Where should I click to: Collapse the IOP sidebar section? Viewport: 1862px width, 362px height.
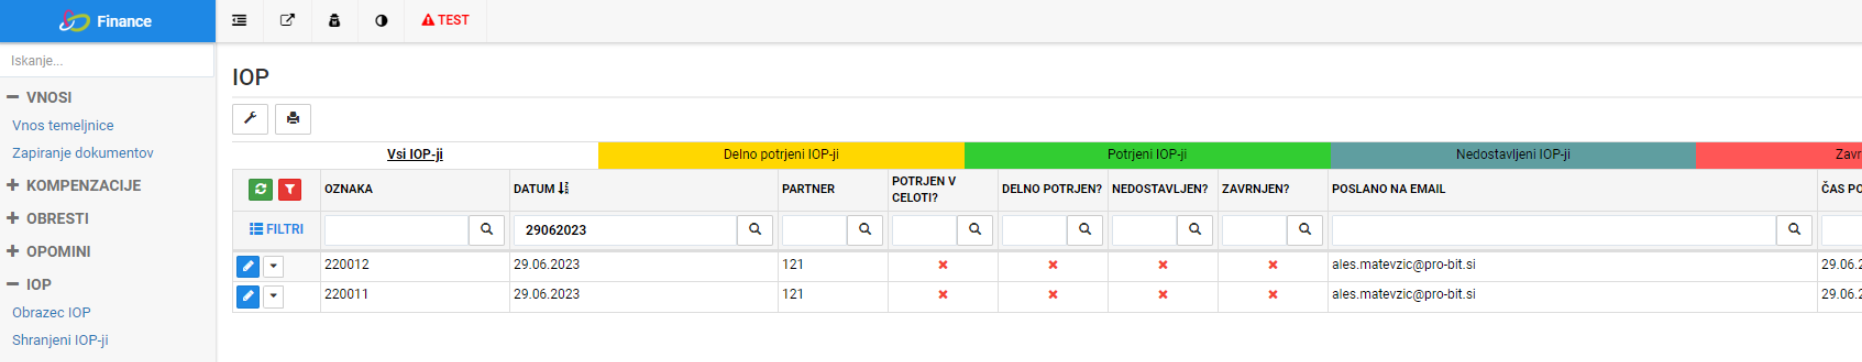[29, 284]
